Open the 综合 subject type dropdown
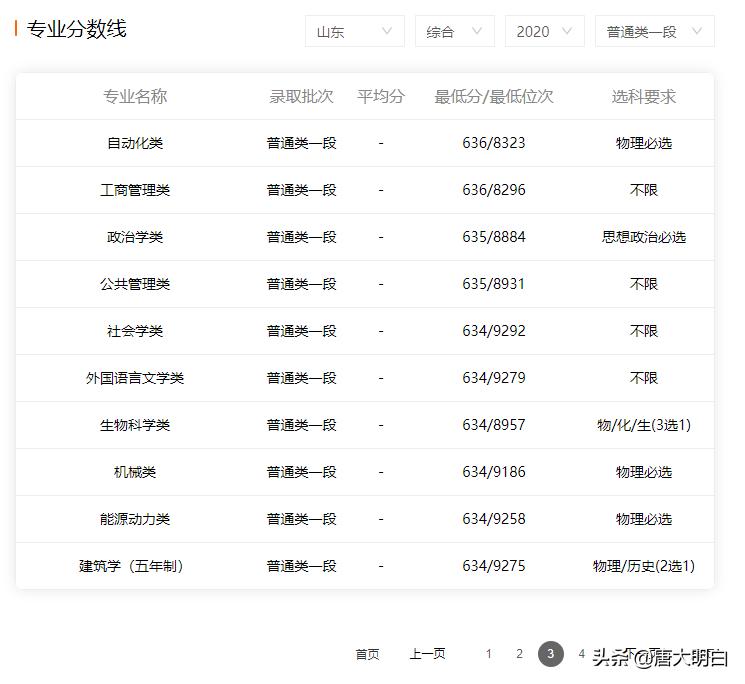 [x=455, y=31]
